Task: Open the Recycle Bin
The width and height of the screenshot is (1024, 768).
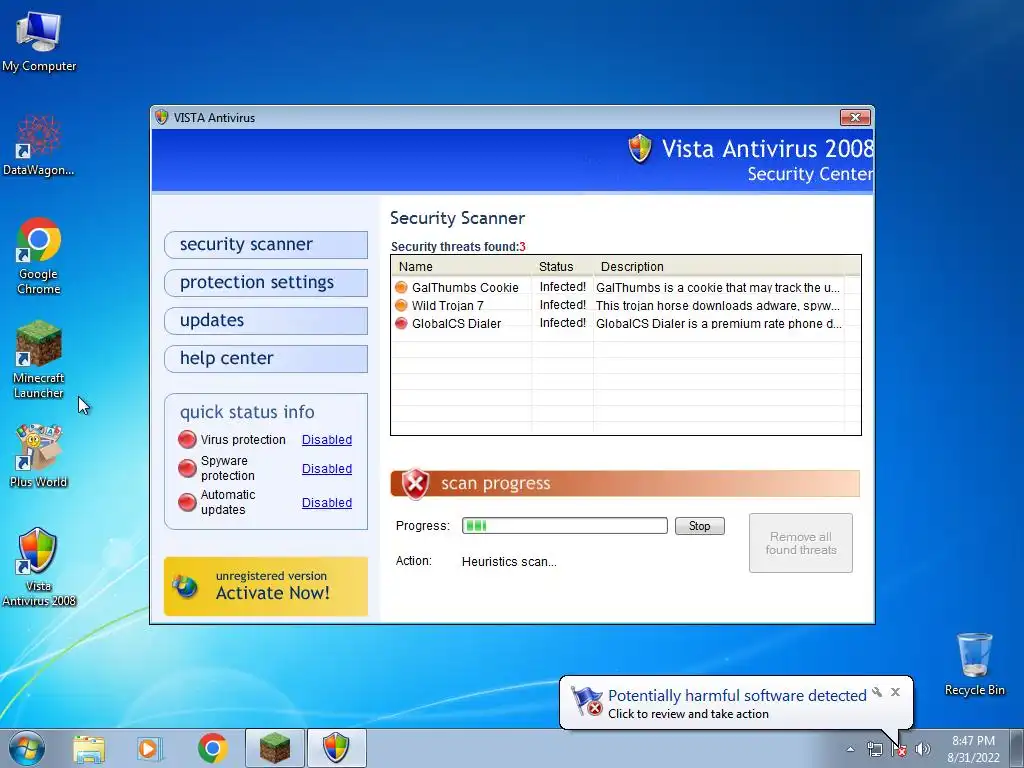Action: tap(974, 664)
